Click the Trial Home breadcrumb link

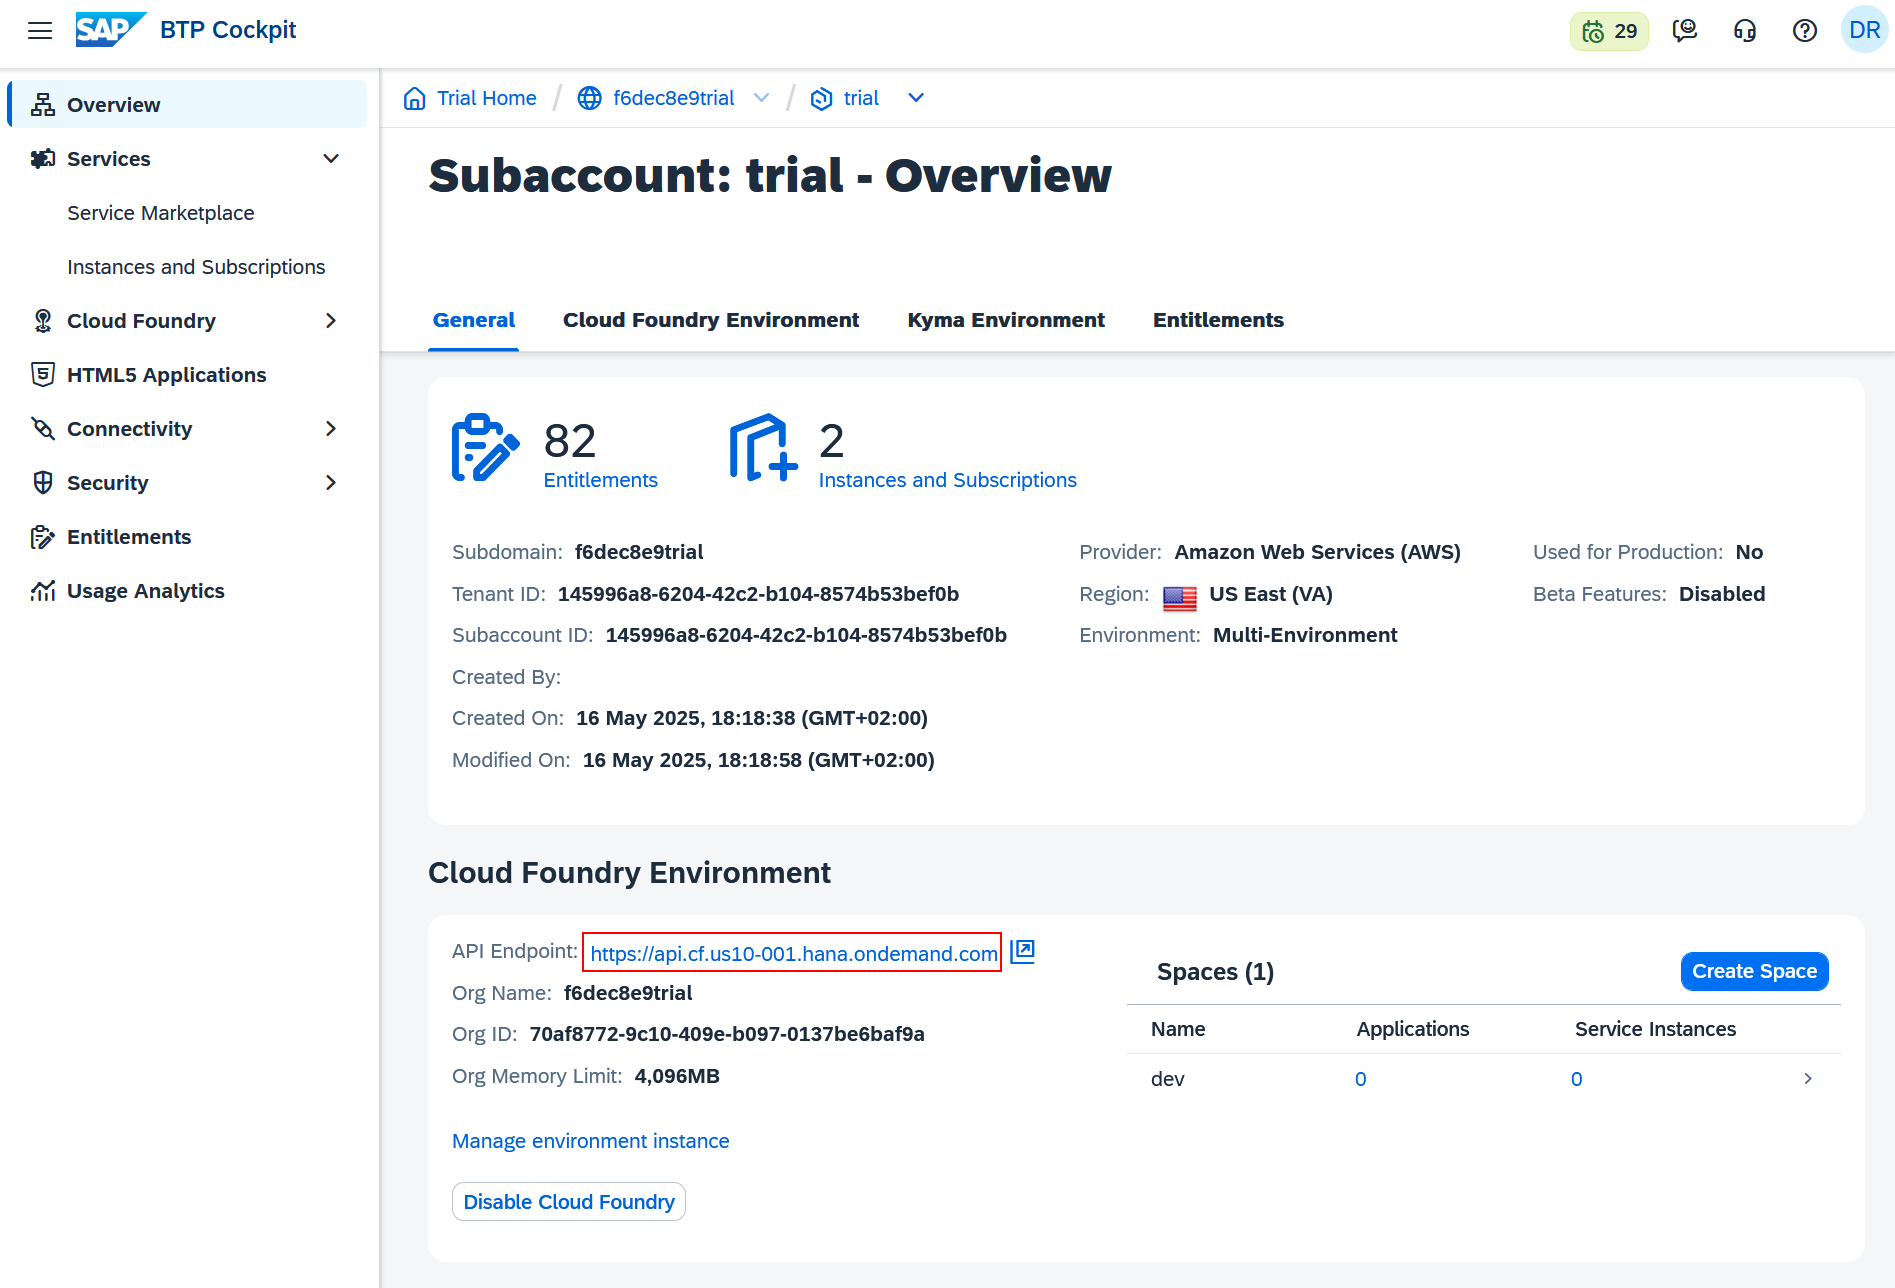coord(487,98)
